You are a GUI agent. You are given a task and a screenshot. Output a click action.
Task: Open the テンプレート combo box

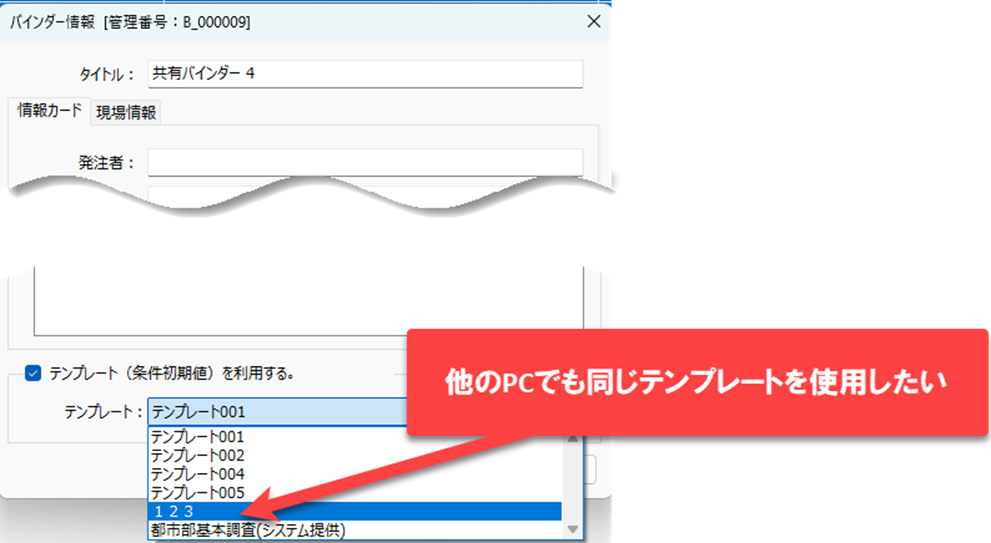click(x=278, y=412)
